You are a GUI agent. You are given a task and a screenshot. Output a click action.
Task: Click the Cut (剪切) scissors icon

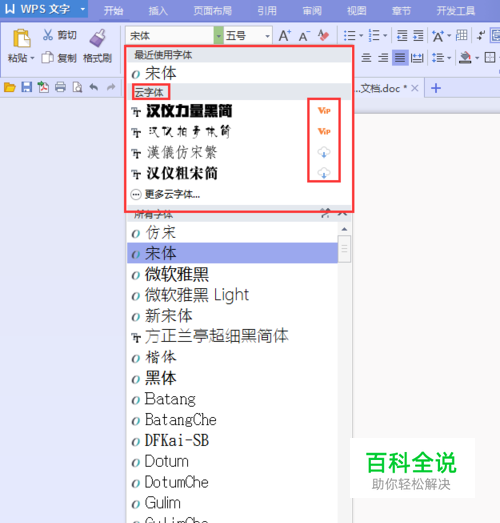coord(48,35)
